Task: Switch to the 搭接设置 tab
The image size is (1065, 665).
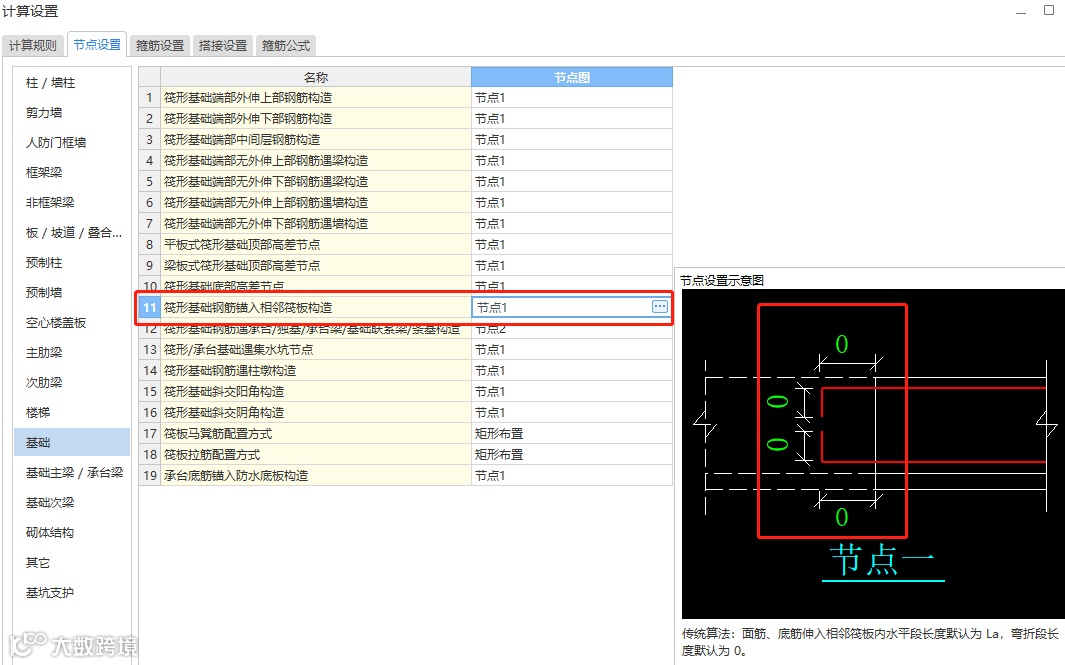Action: (x=223, y=46)
